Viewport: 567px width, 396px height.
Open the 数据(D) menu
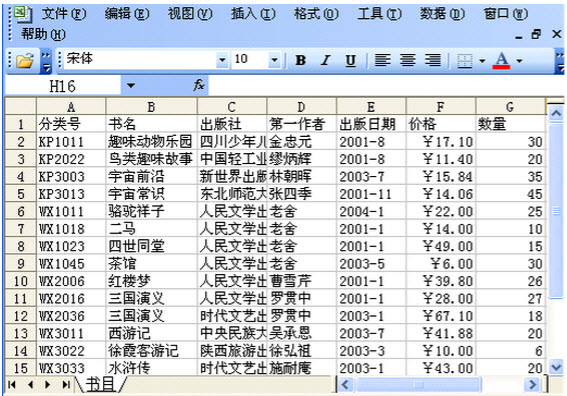(442, 14)
